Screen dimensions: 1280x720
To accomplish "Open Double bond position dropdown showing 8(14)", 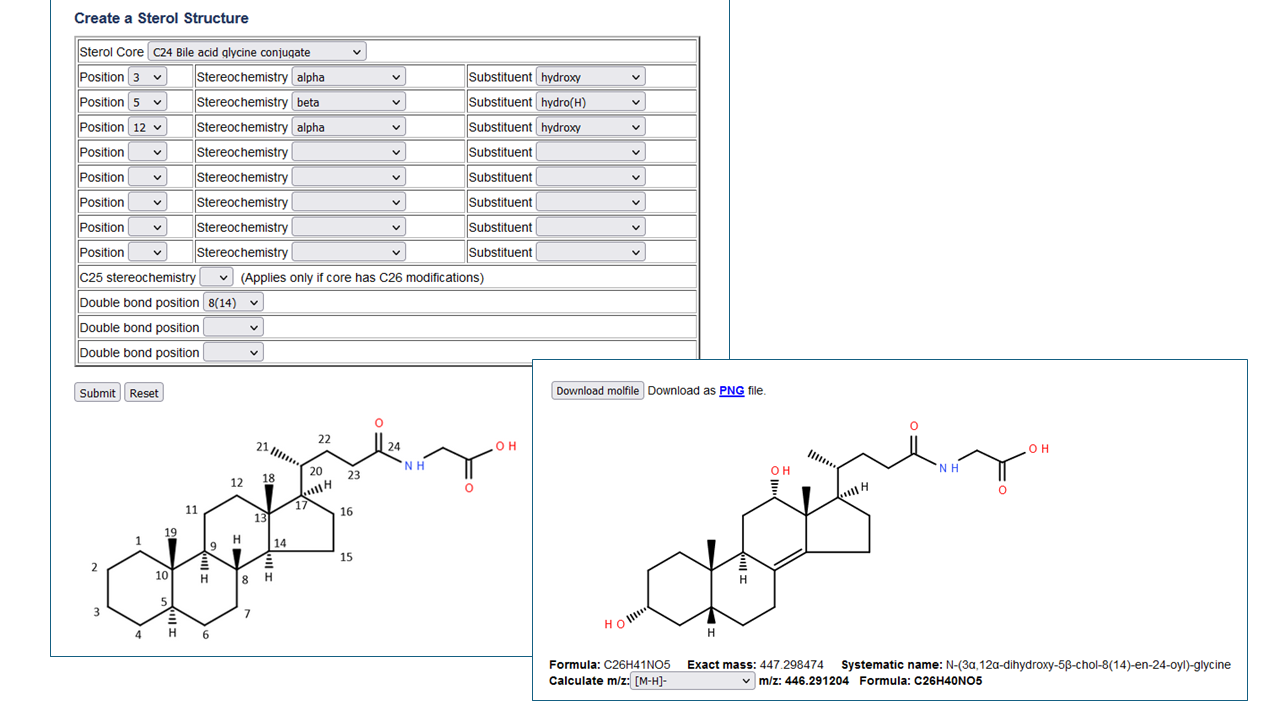I will click(233, 302).
